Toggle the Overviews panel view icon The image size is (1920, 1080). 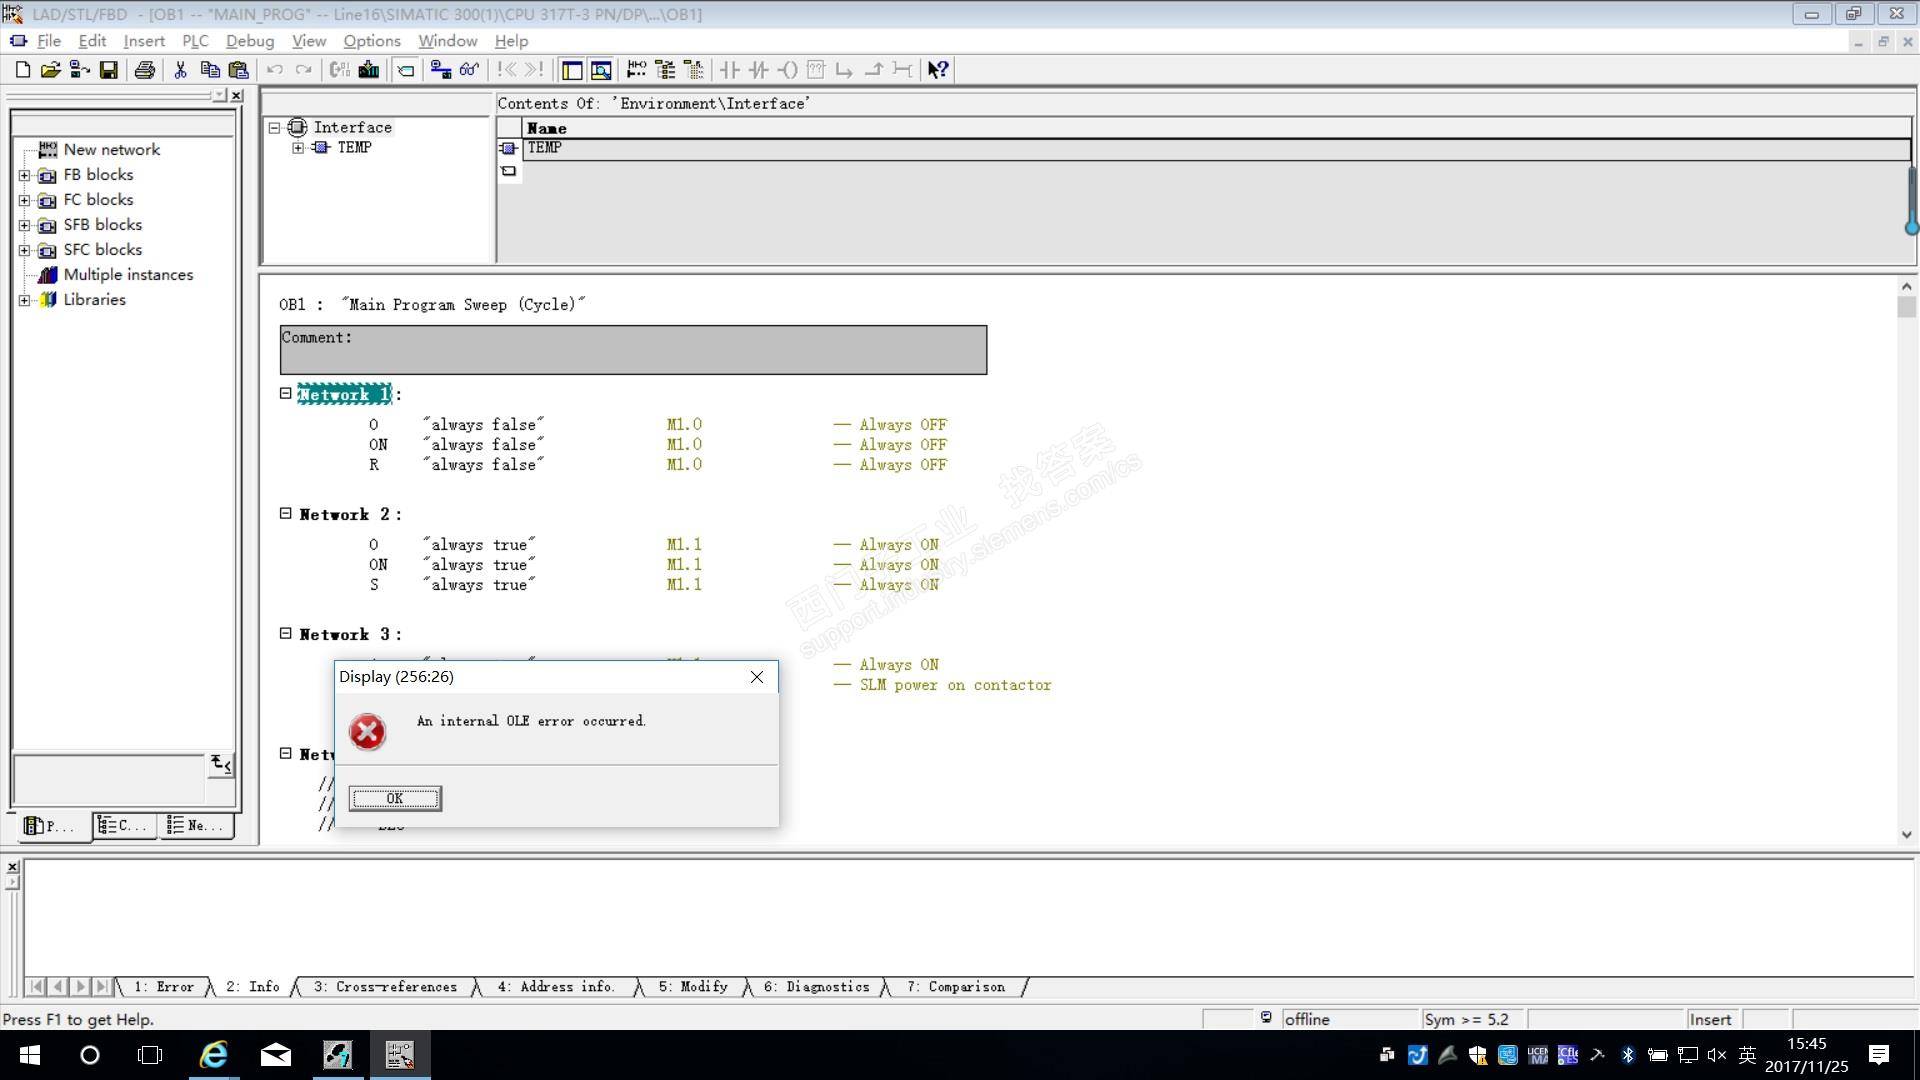click(572, 70)
